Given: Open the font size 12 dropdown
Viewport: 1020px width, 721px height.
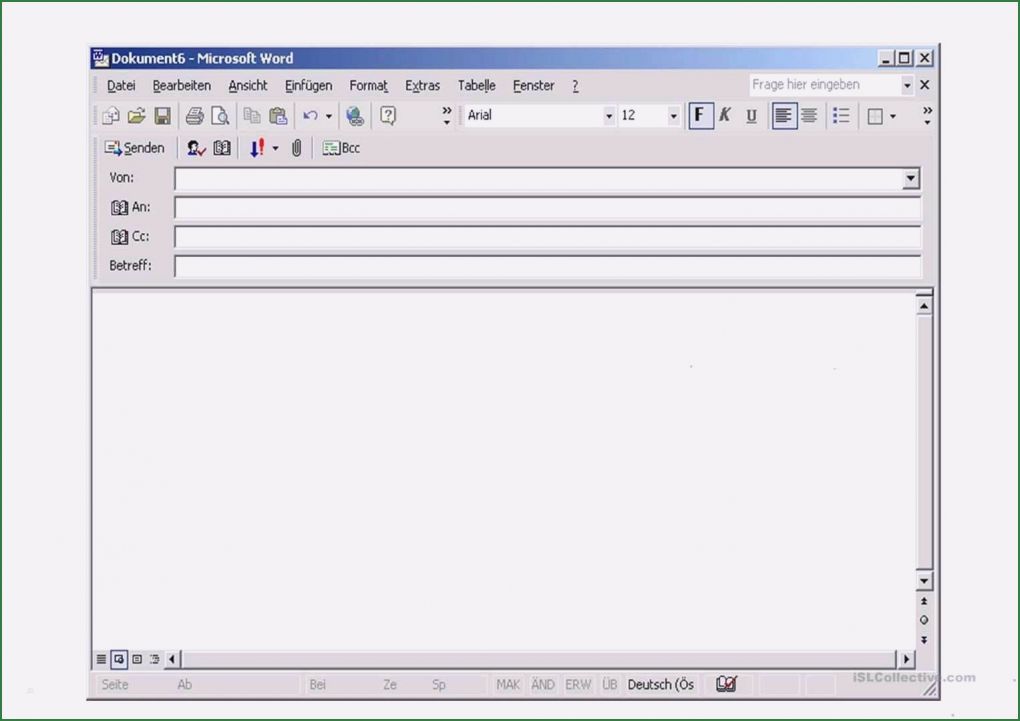Looking at the screenshot, I should pos(673,116).
